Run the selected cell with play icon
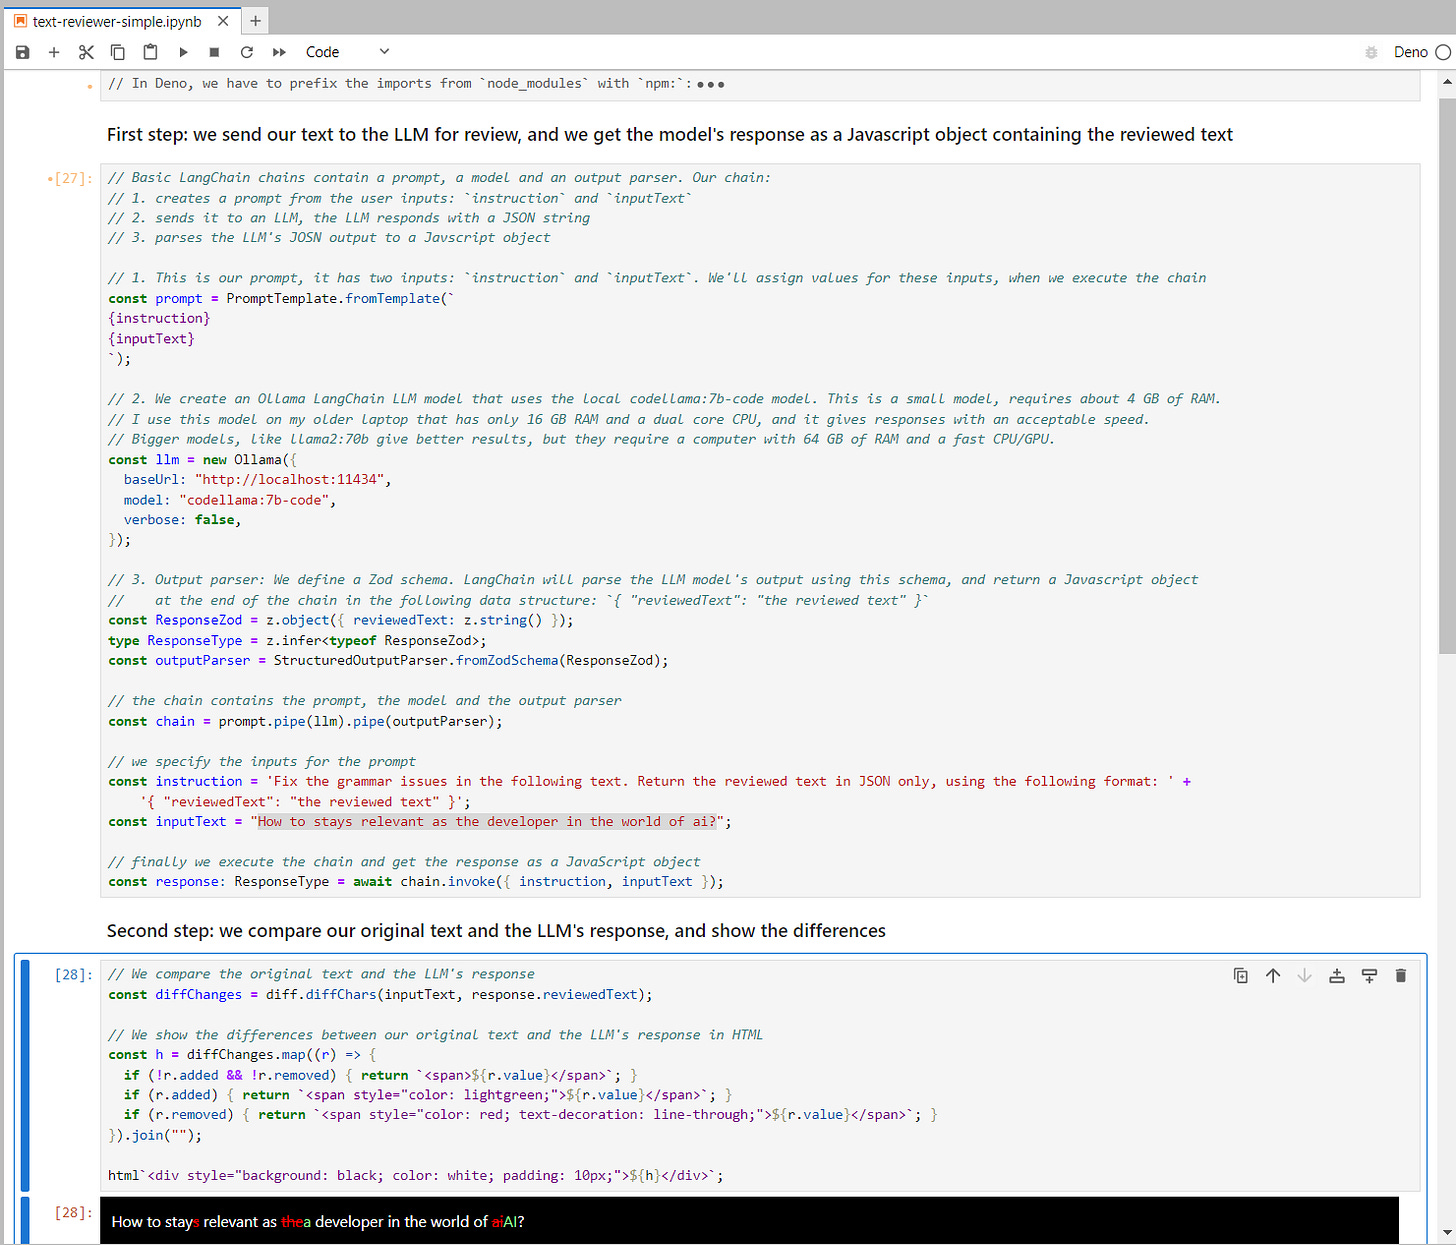 point(183,52)
